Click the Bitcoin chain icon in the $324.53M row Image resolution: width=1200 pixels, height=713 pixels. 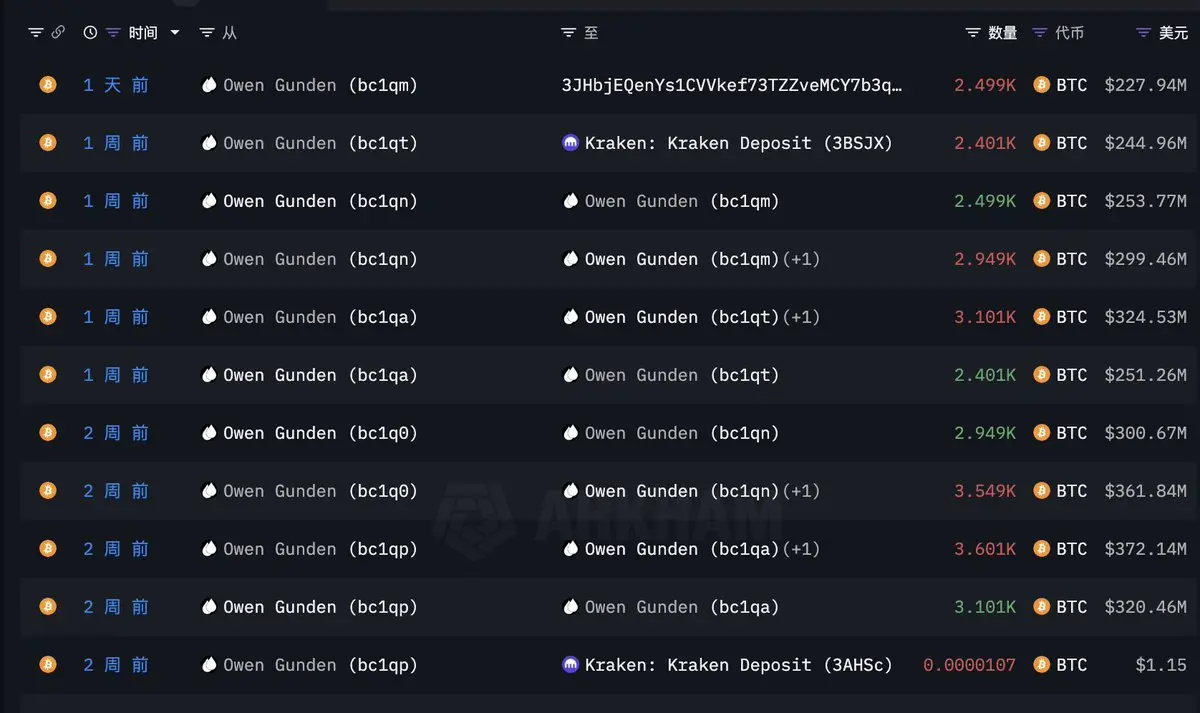[48, 317]
